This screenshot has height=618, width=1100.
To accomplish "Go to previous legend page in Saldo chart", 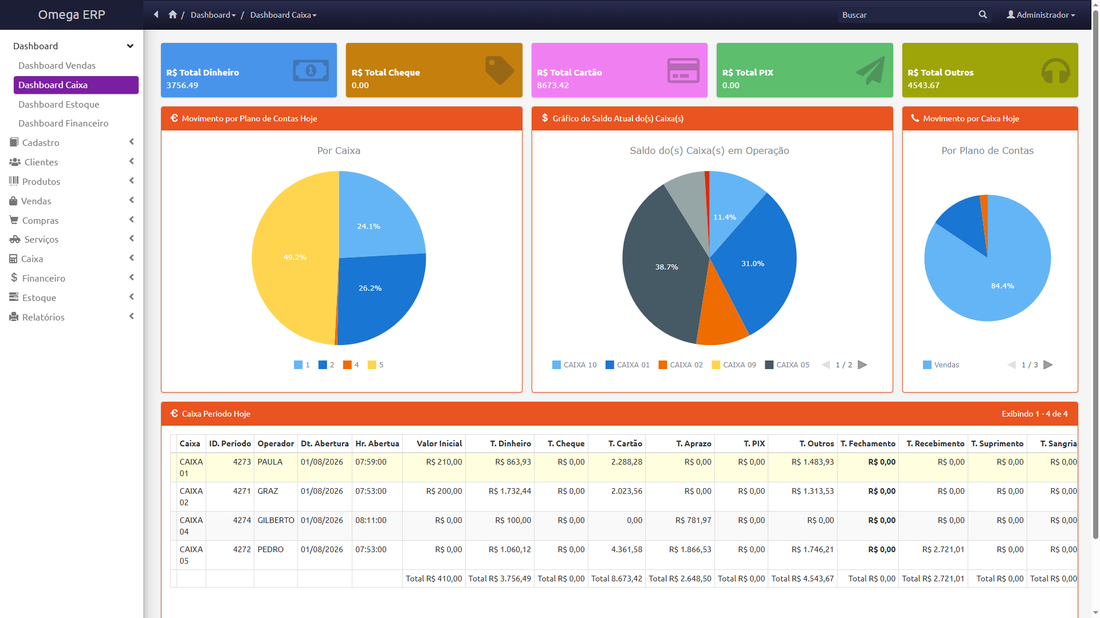I will pos(826,365).
